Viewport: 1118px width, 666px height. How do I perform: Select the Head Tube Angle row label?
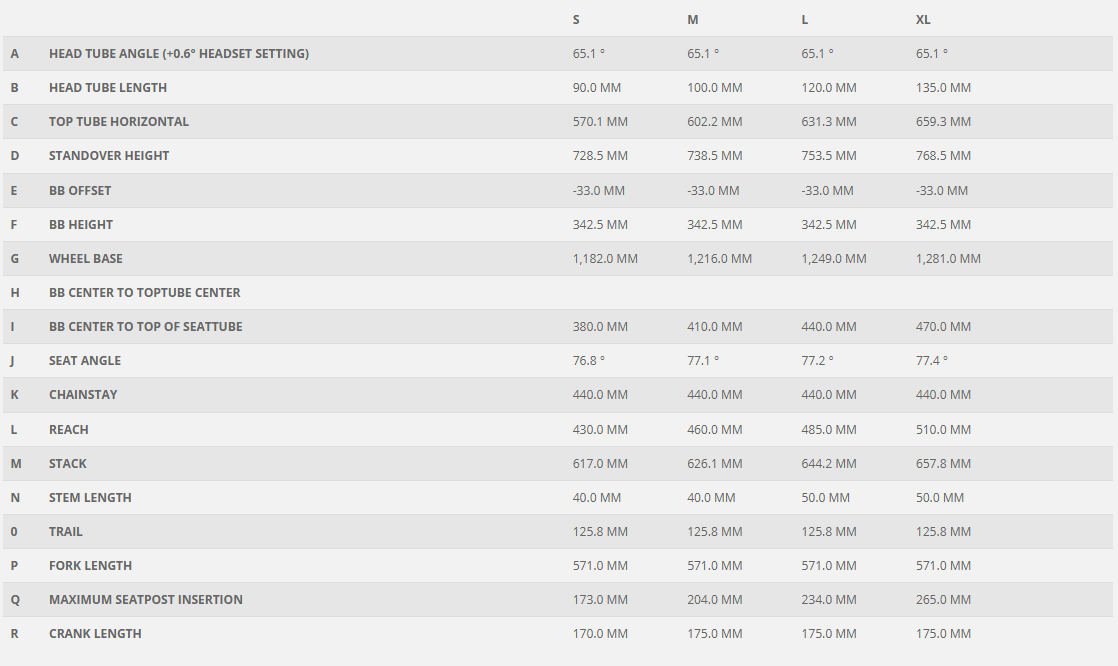coord(178,54)
